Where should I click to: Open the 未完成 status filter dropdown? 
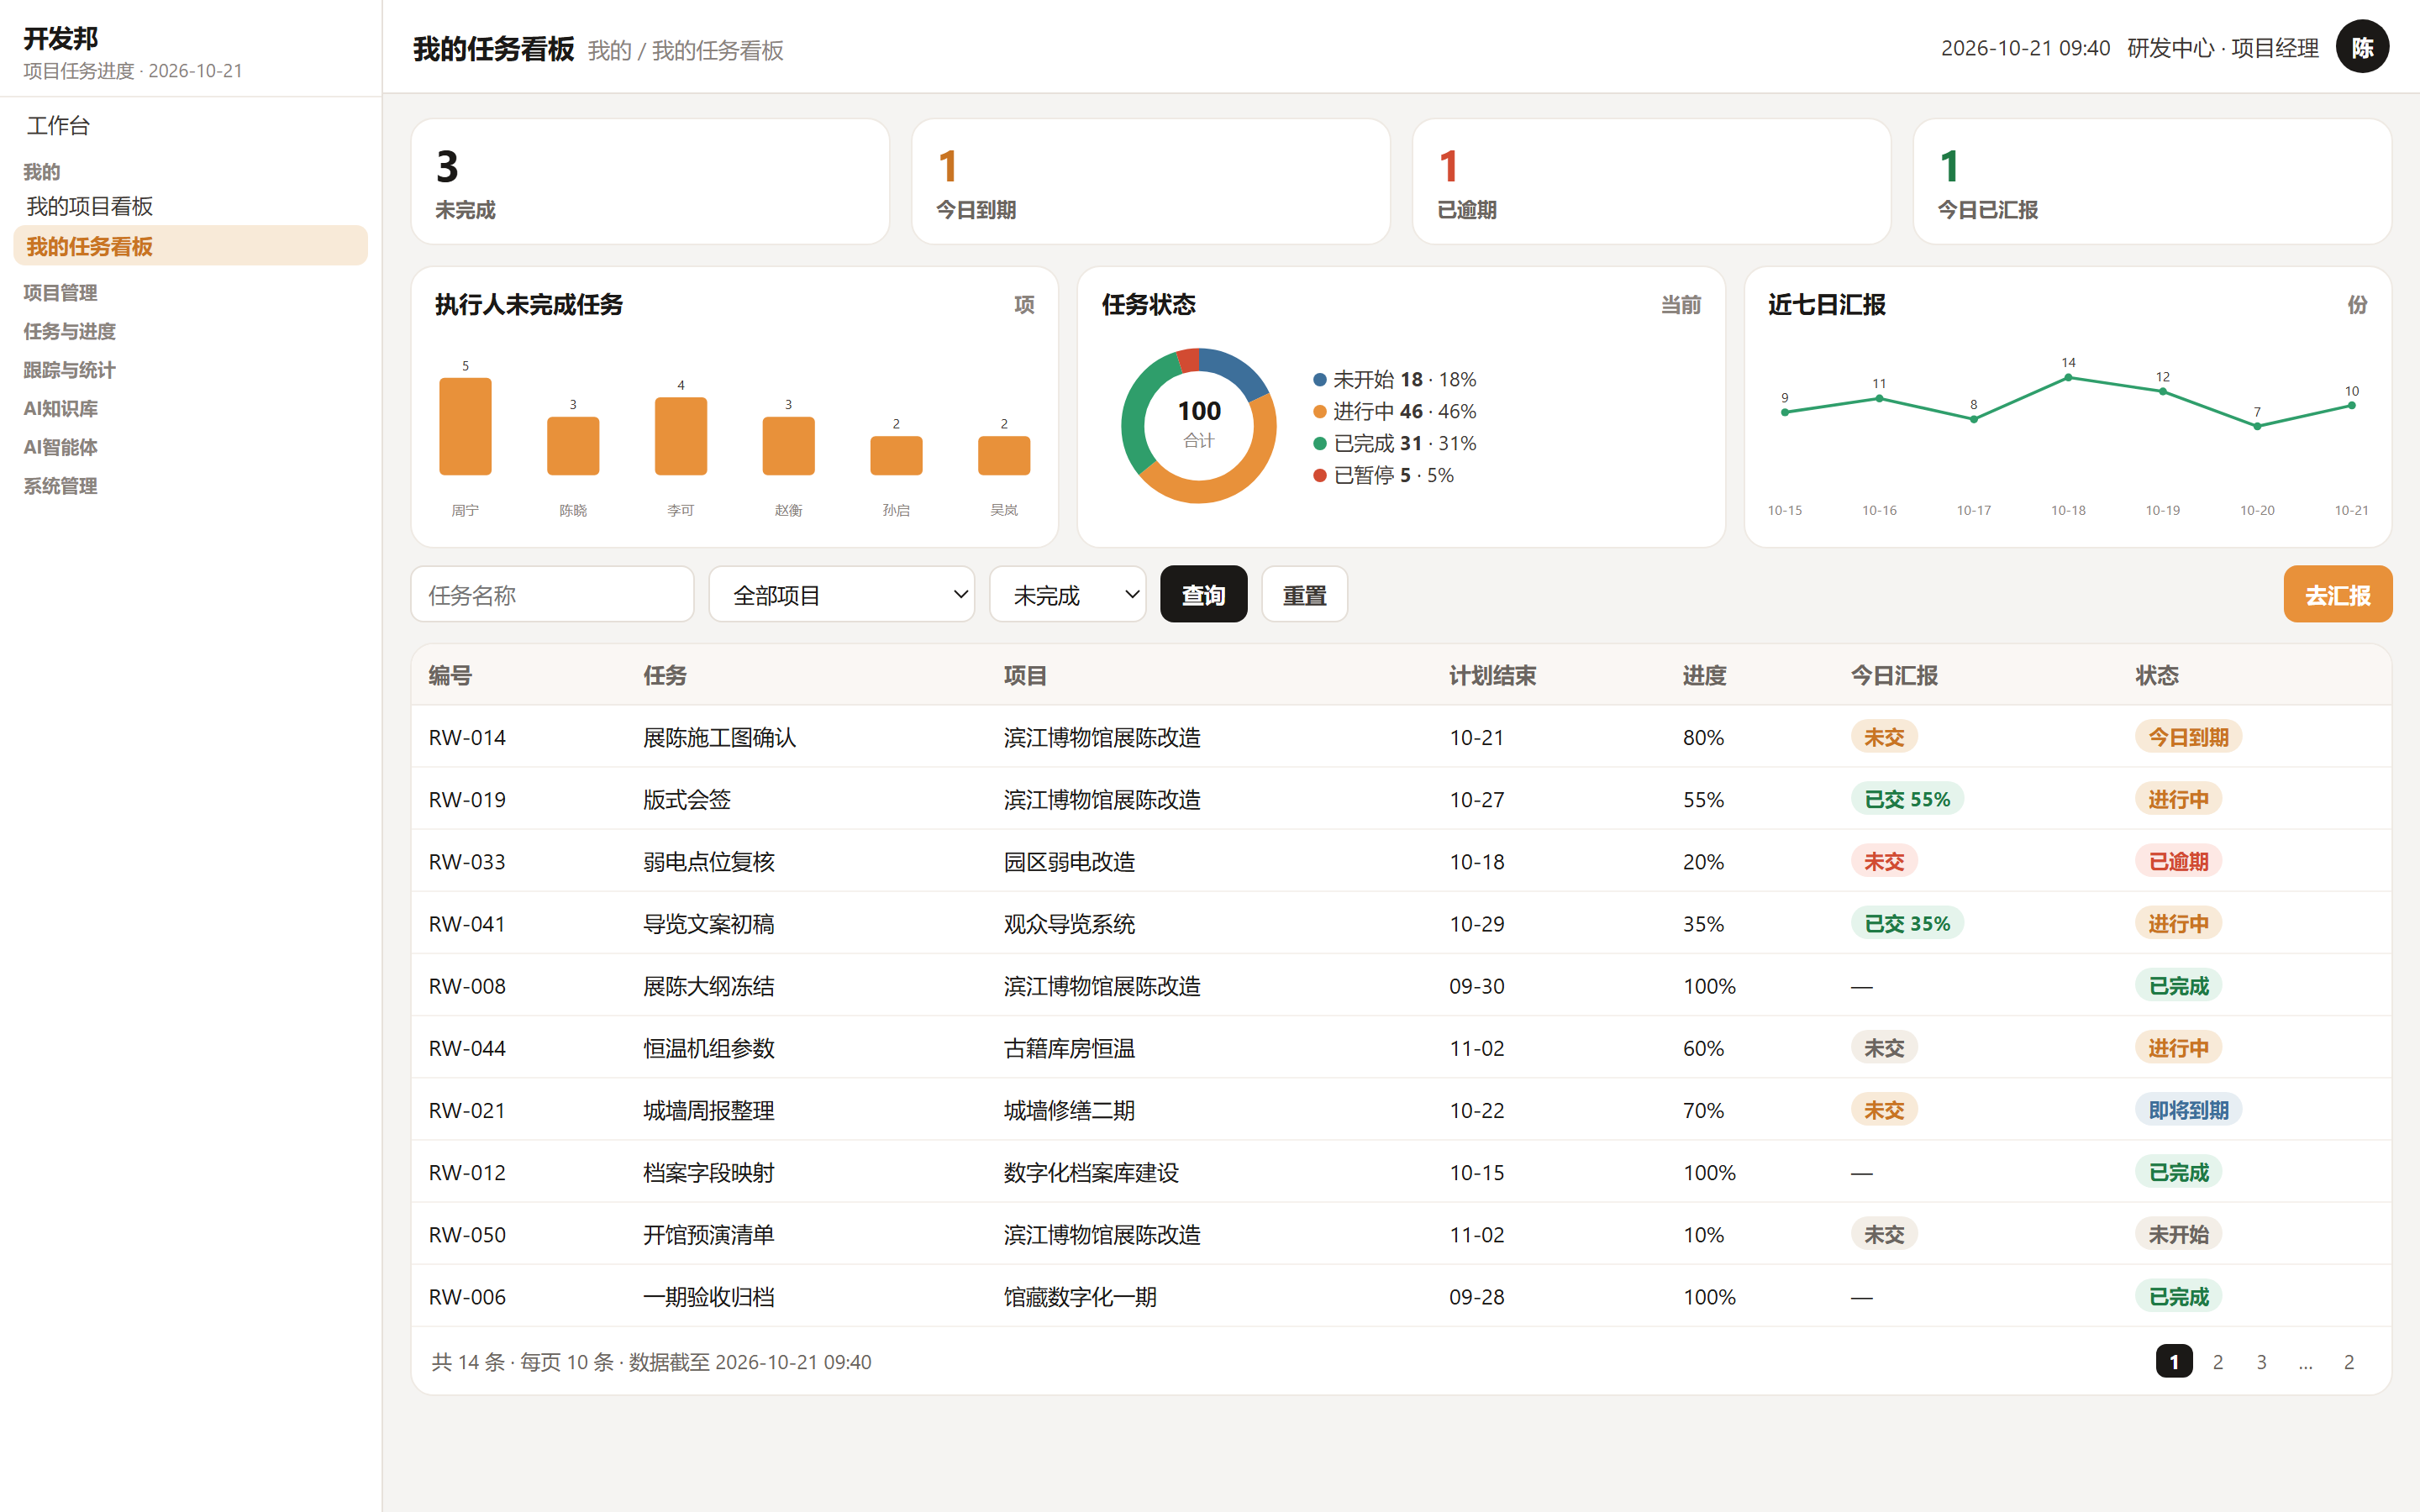click(1067, 595)
